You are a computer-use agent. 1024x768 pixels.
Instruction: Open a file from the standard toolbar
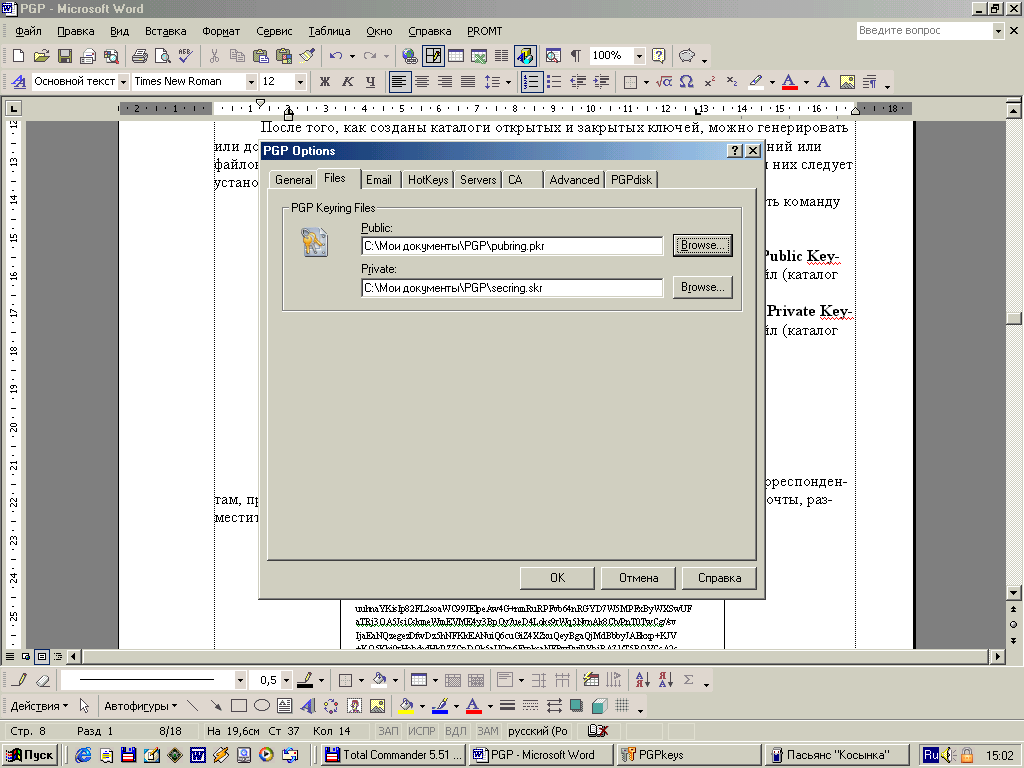pos(41,56)
